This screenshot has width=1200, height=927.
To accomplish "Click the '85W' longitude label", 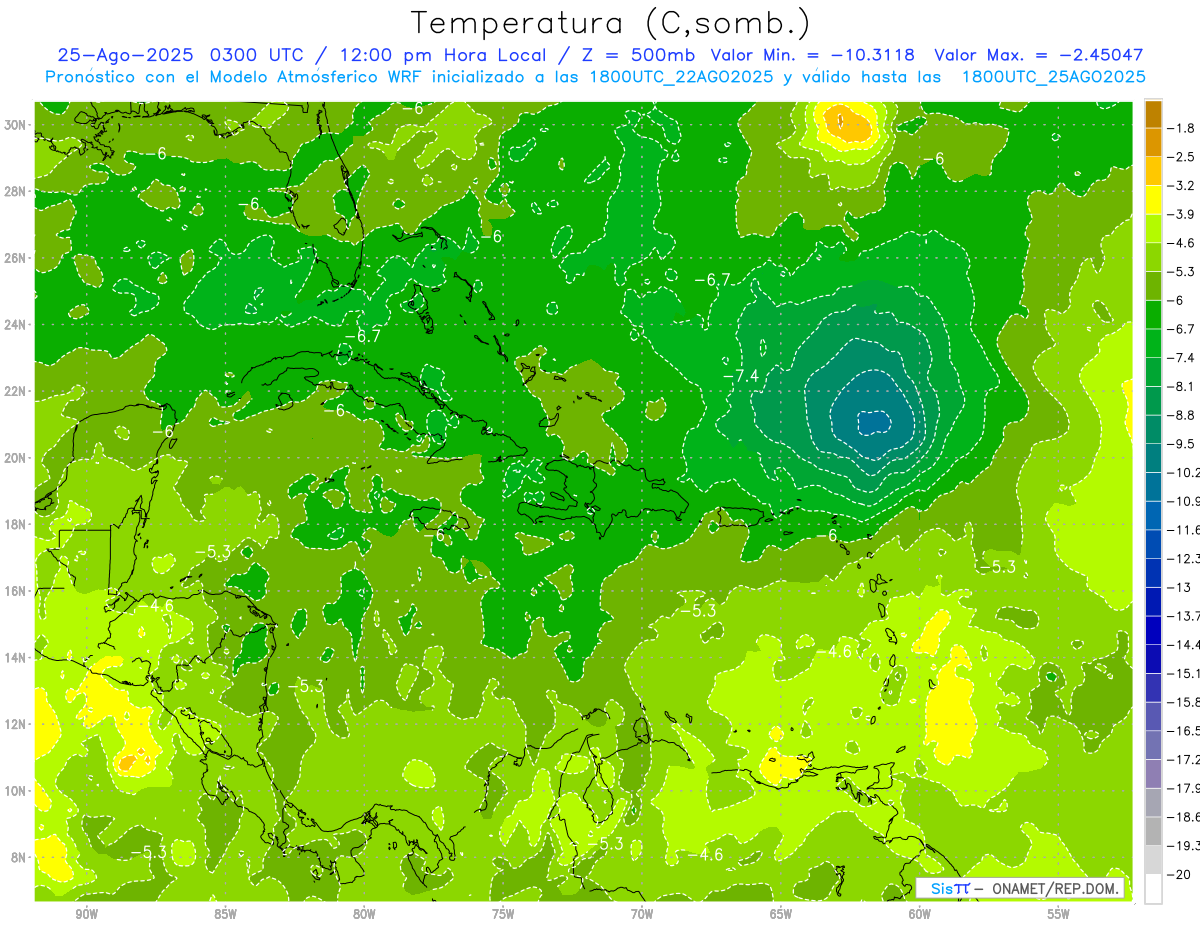I will pyautogui.click(x=225, y=915).
